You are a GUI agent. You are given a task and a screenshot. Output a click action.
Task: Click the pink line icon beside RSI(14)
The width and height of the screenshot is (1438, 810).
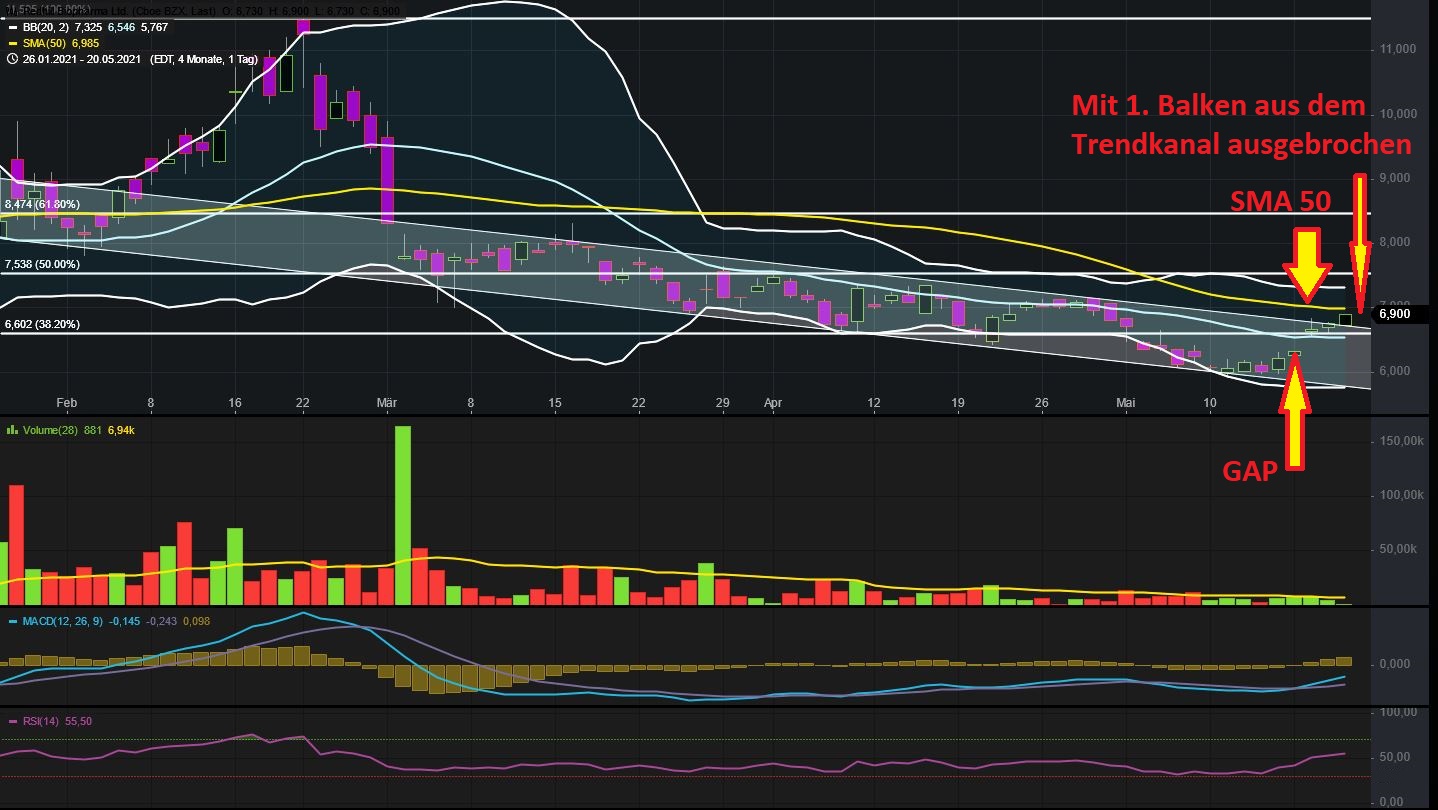(14, 720)
